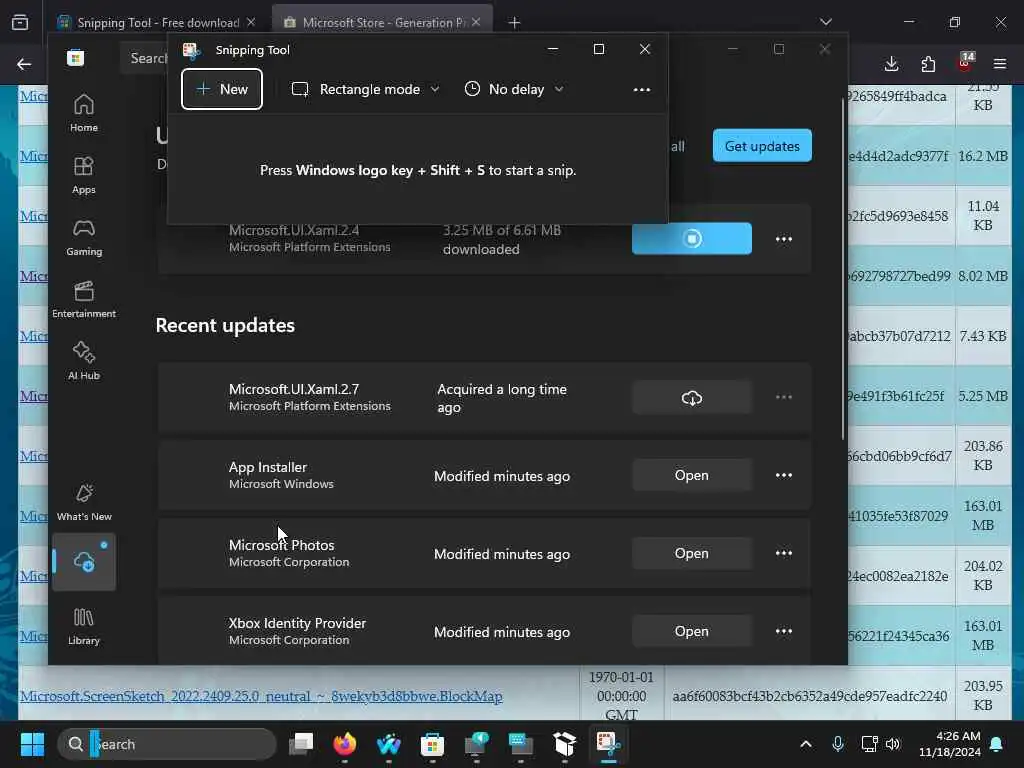Open Gaming section in Store sidebar
This screenshot has width=1024, height=768.
84,238
